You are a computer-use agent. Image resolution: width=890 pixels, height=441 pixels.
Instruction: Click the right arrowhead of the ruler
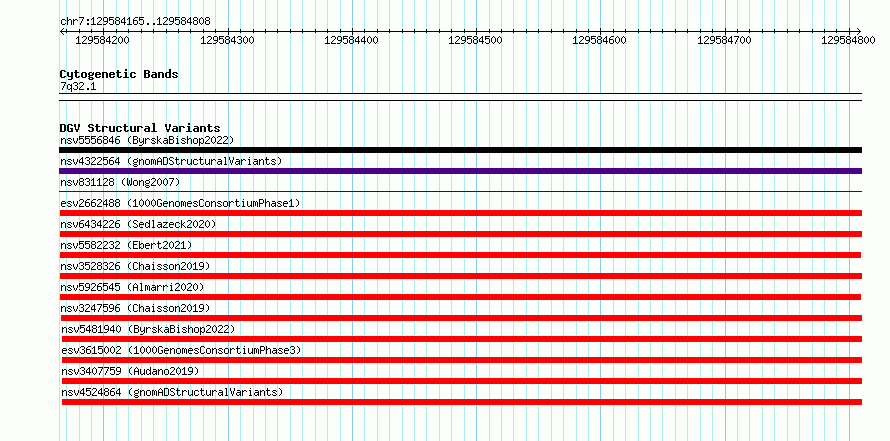[859, 31]
